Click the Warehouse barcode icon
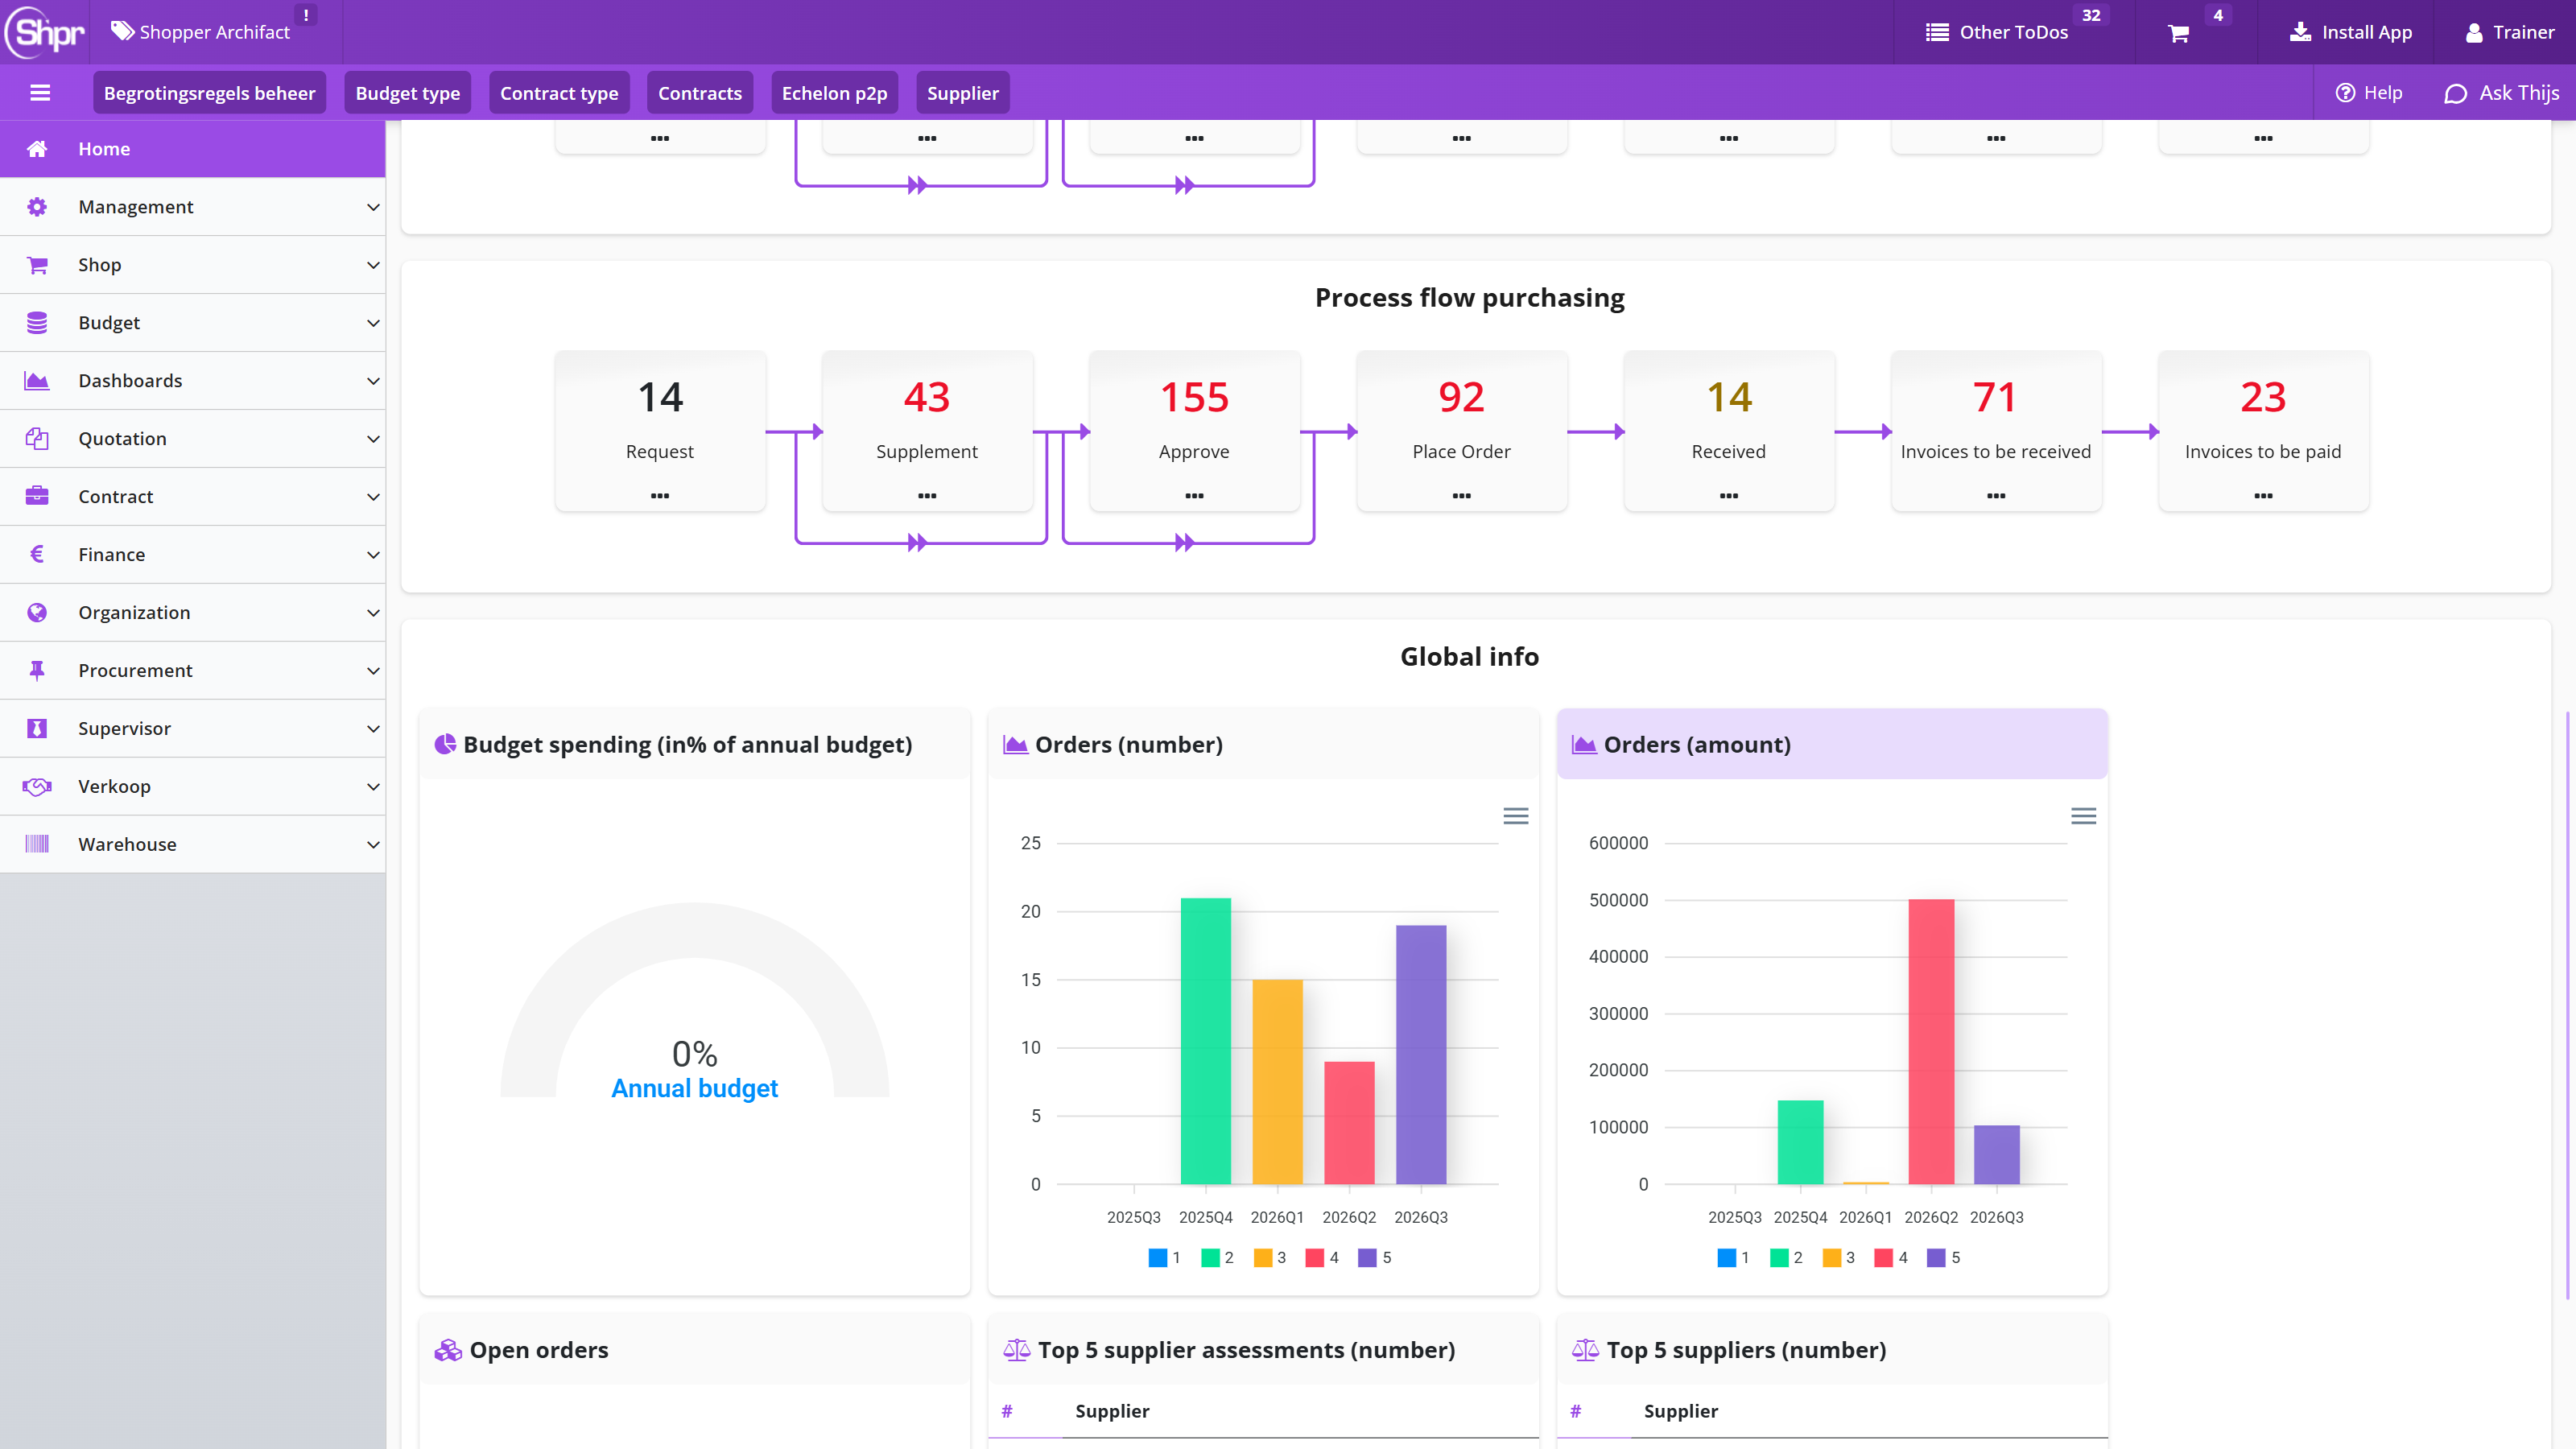 pos(37,844)
